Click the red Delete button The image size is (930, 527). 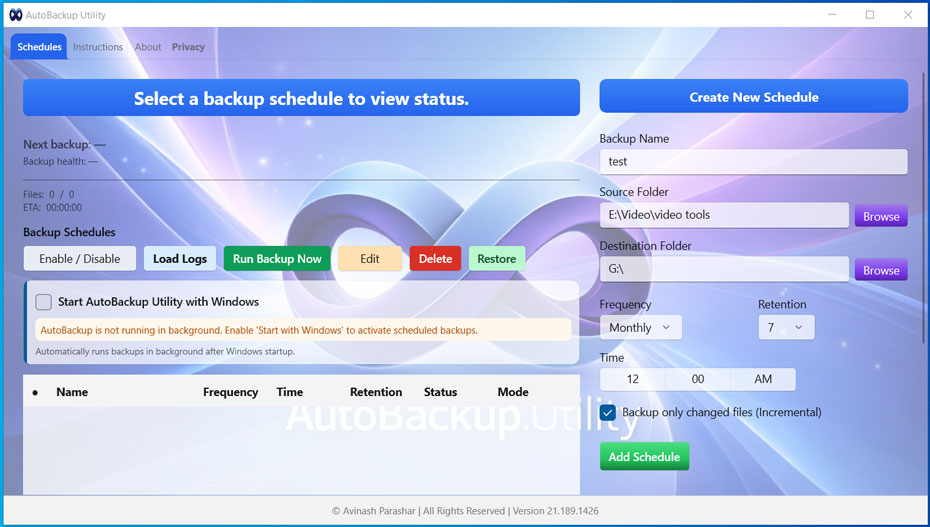coord(435,258)
